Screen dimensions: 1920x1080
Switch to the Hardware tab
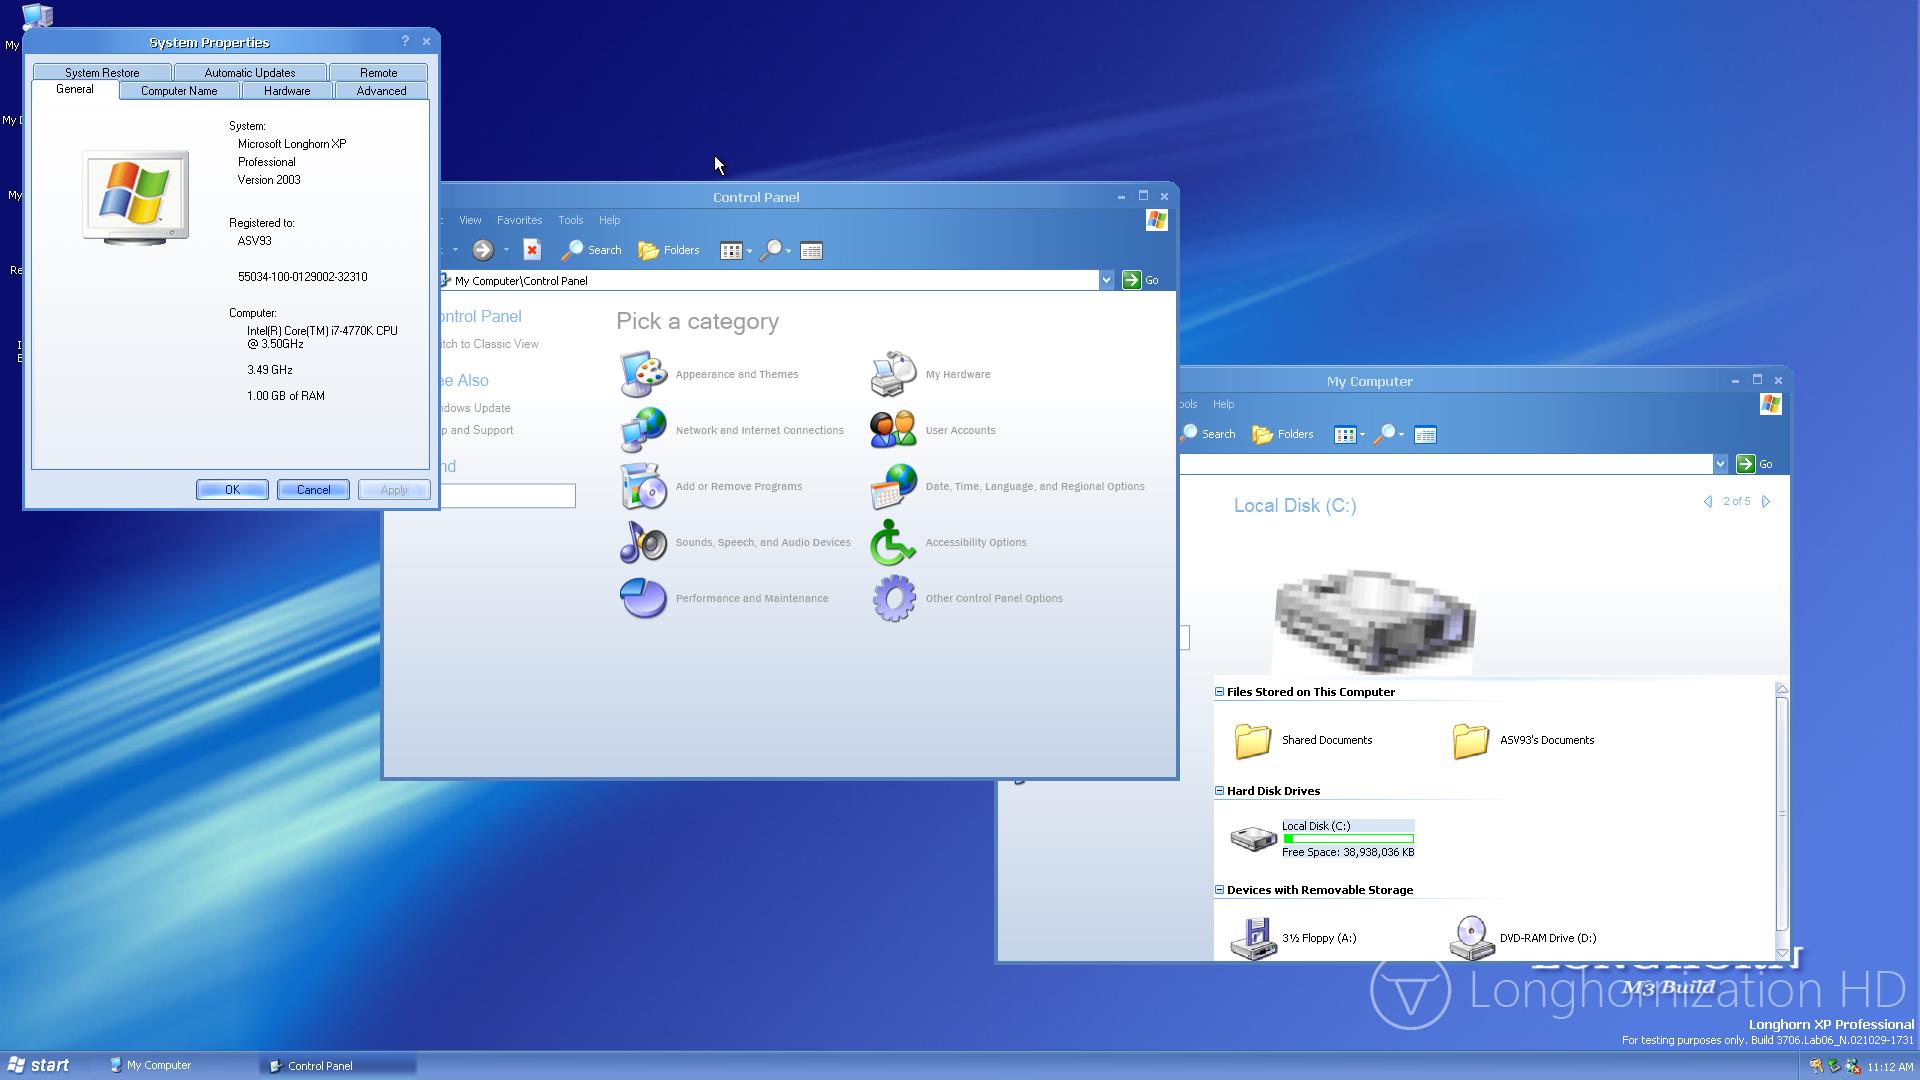pos(287,91)
